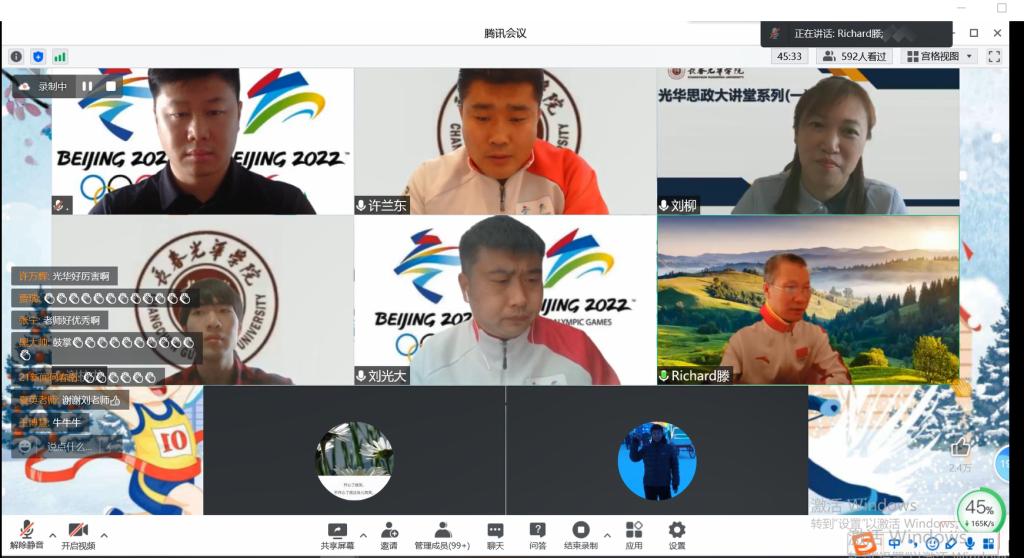The height and width of the screenshot is (558, 1024).
Task: Open emoji picker beside chat input
Action: click(x=25, y=446)
